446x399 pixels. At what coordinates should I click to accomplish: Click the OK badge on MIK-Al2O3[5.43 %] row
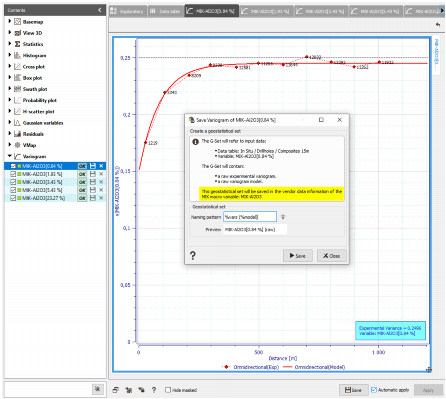(82, 190)
